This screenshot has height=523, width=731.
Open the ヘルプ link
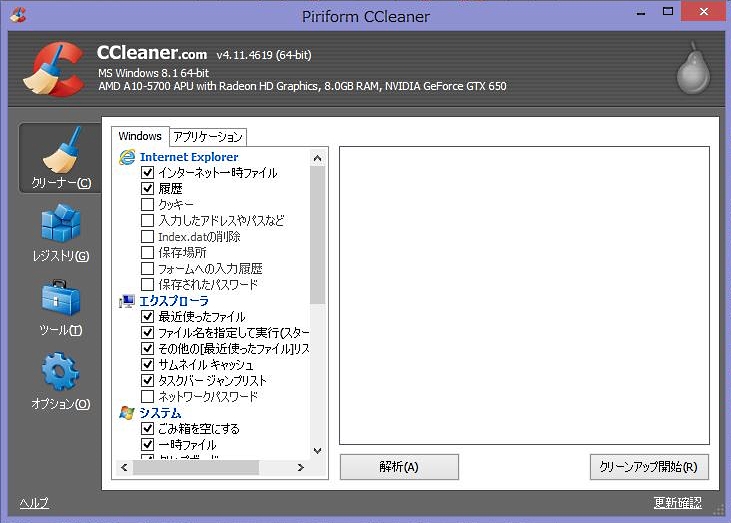pyautogui.click(x=34, y=502)
